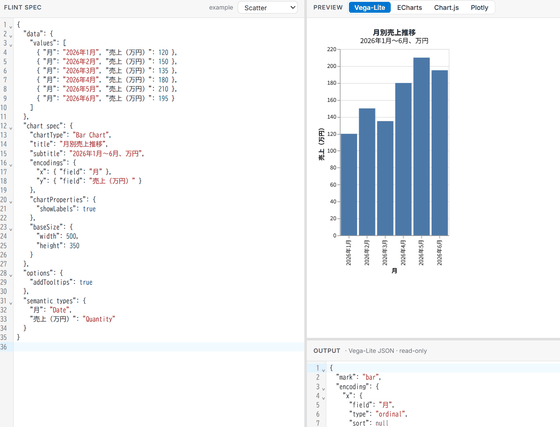Collapse the "options" fold arrow
This screenshot has height=427, width=560.
[11, 275]
